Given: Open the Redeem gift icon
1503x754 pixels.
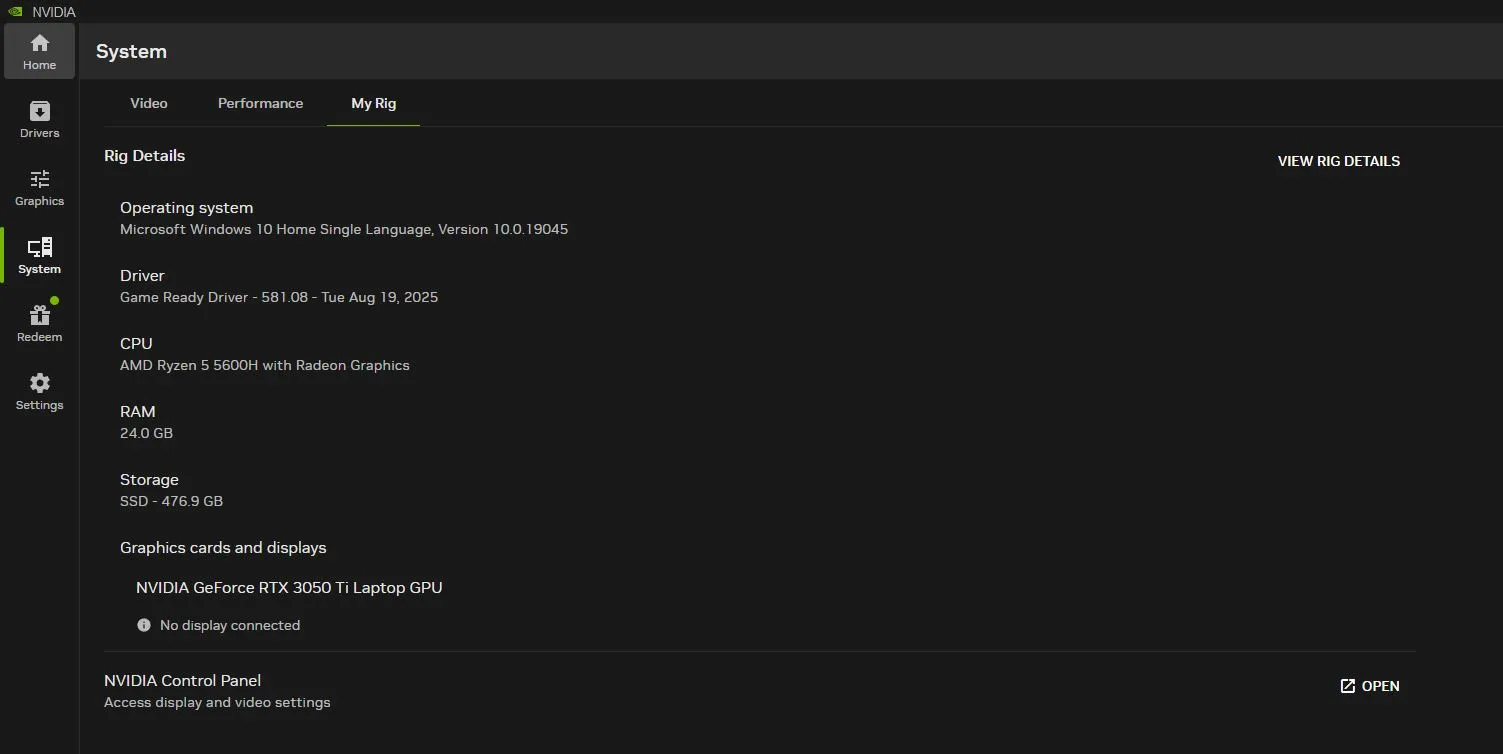Looking at the screenshot, I should click(39, 315).
